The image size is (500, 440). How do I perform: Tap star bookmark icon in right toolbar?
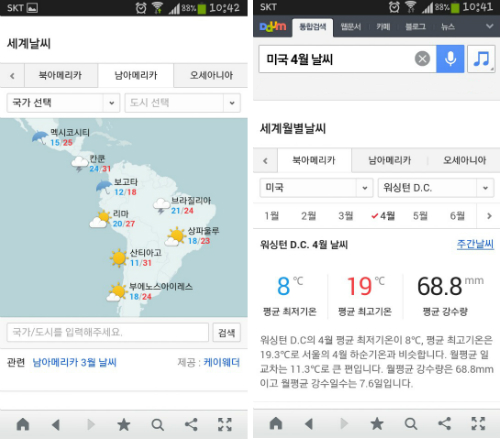click(377, 424)
